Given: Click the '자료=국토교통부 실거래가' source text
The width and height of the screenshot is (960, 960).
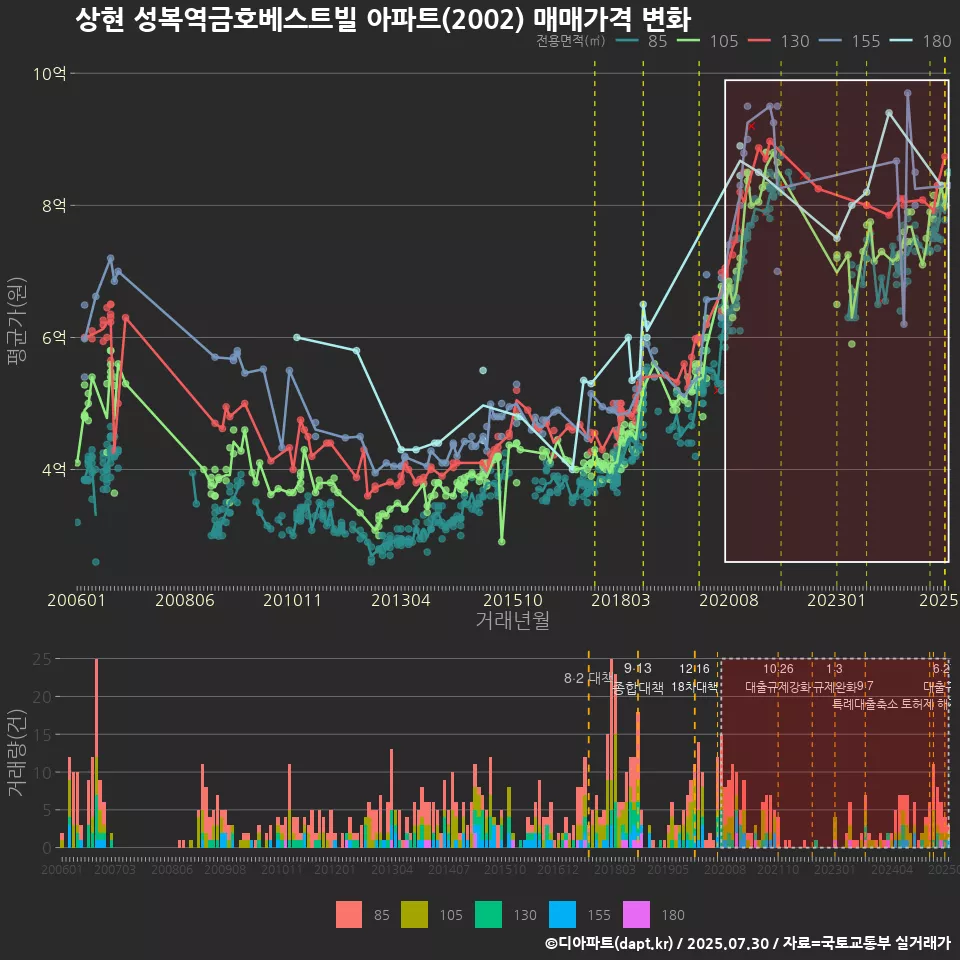Looking at the screenshot, I should 866,943.
